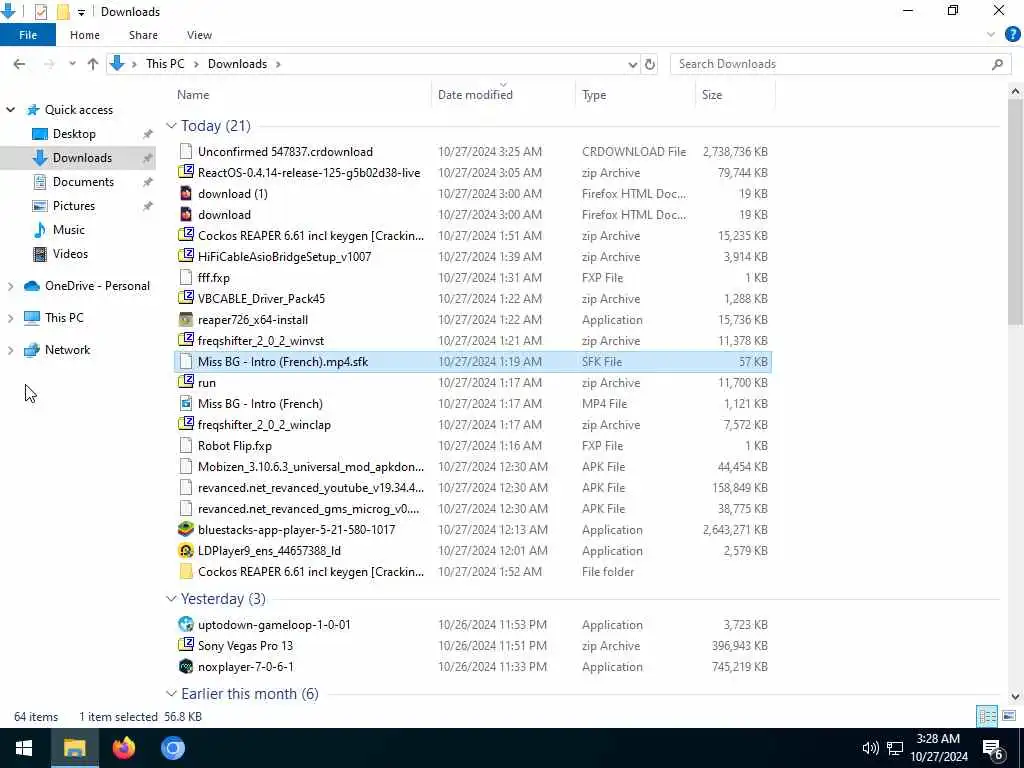Open Pictures in the navigation pane
Image resolution: width=1024 pixels, height=768 pixels.
point(74,206)
